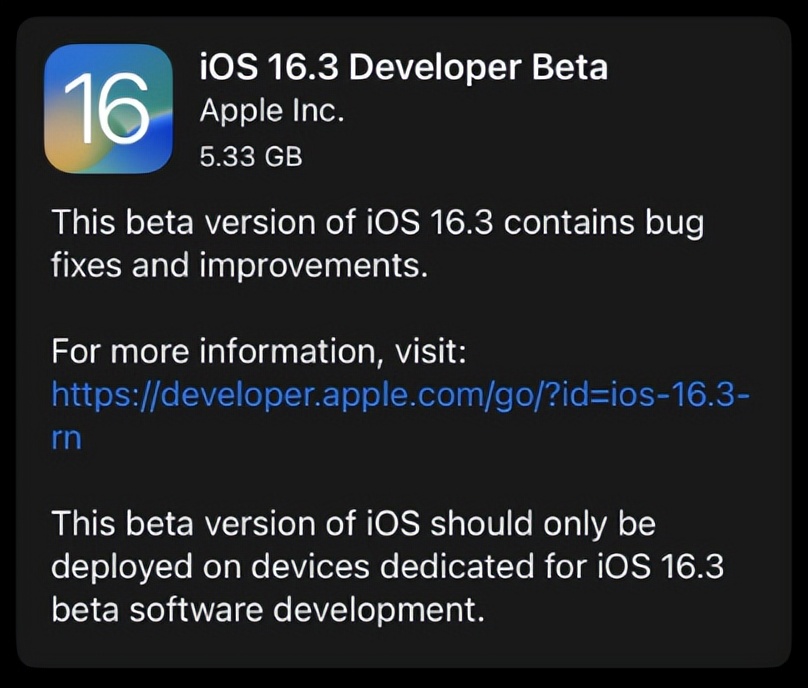Select the 'iOS 16.3 Developer Beta' title
This screenshot has width=808, height=688.
[402, 67]
